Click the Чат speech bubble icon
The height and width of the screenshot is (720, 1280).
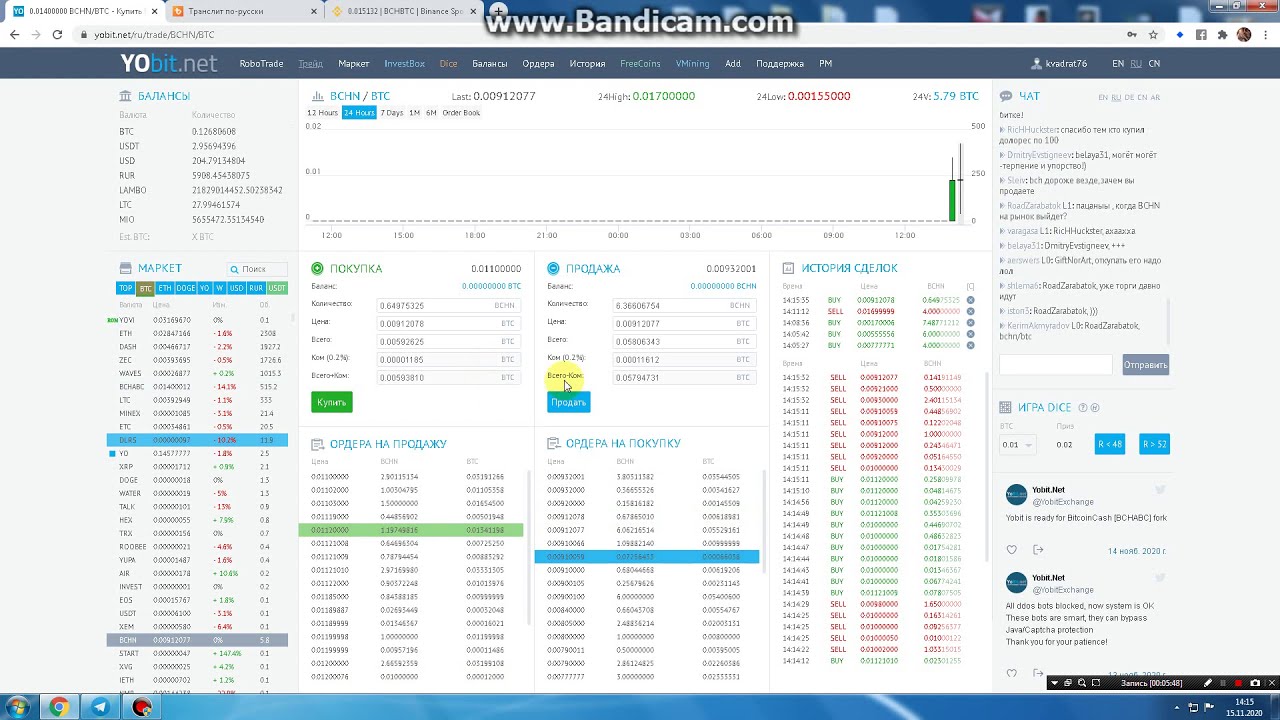click(x=1006, y=96)
